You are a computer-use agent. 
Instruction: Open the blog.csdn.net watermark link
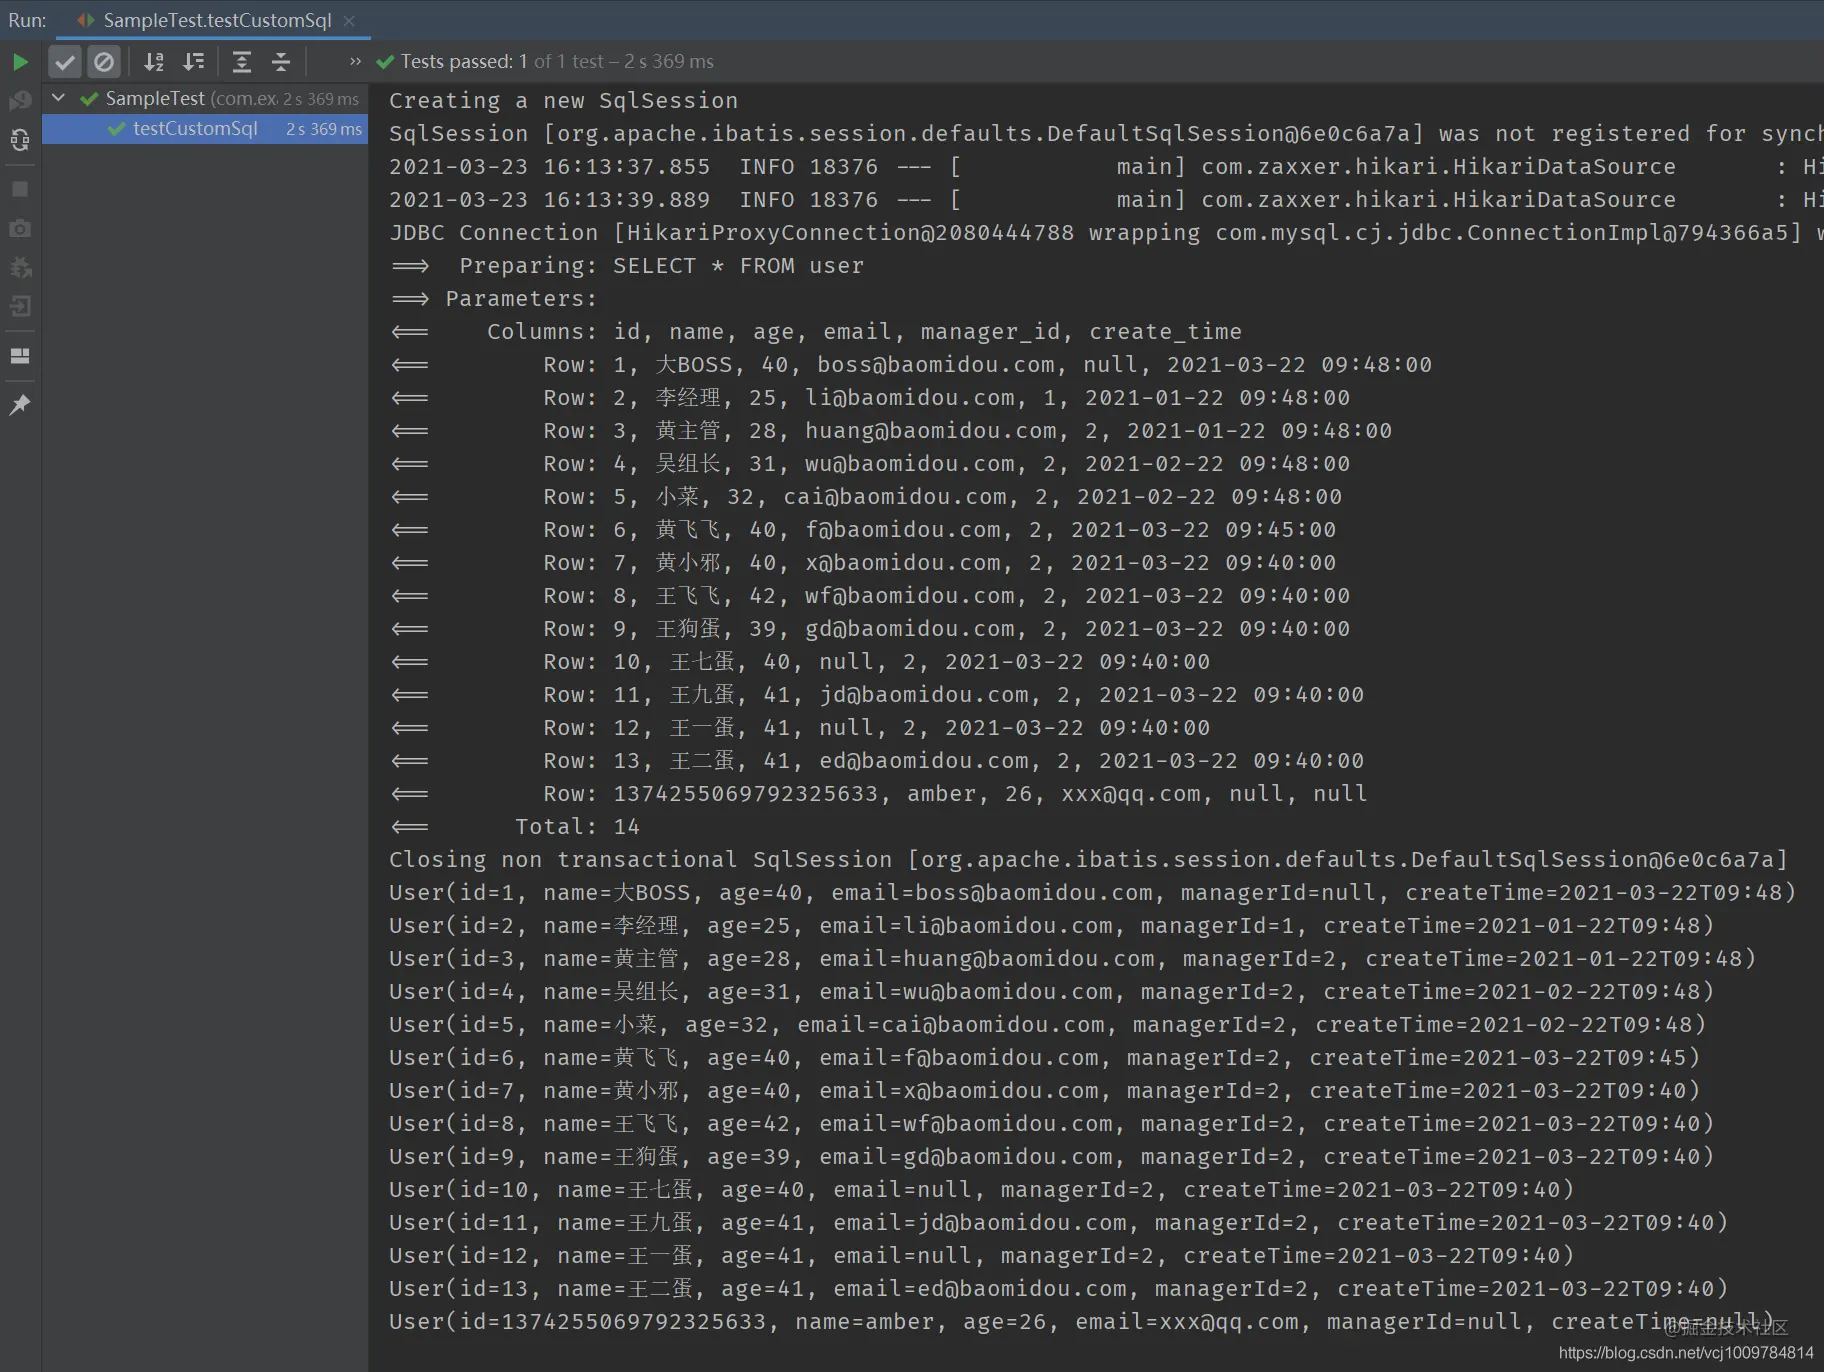click(x=1686, y=1352)
